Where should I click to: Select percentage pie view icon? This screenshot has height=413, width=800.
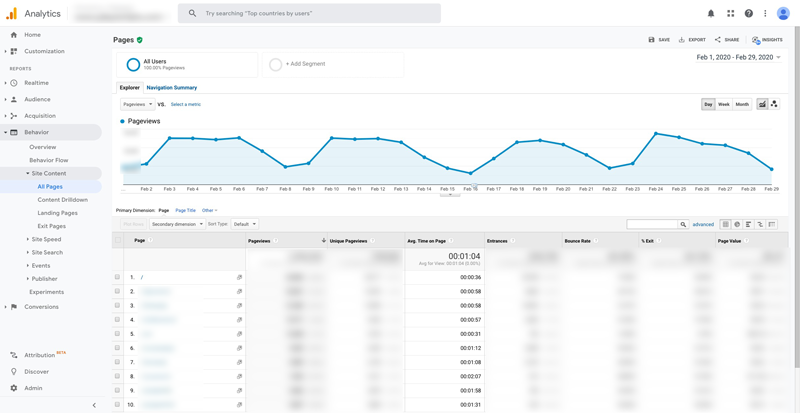tap(737, 224)
